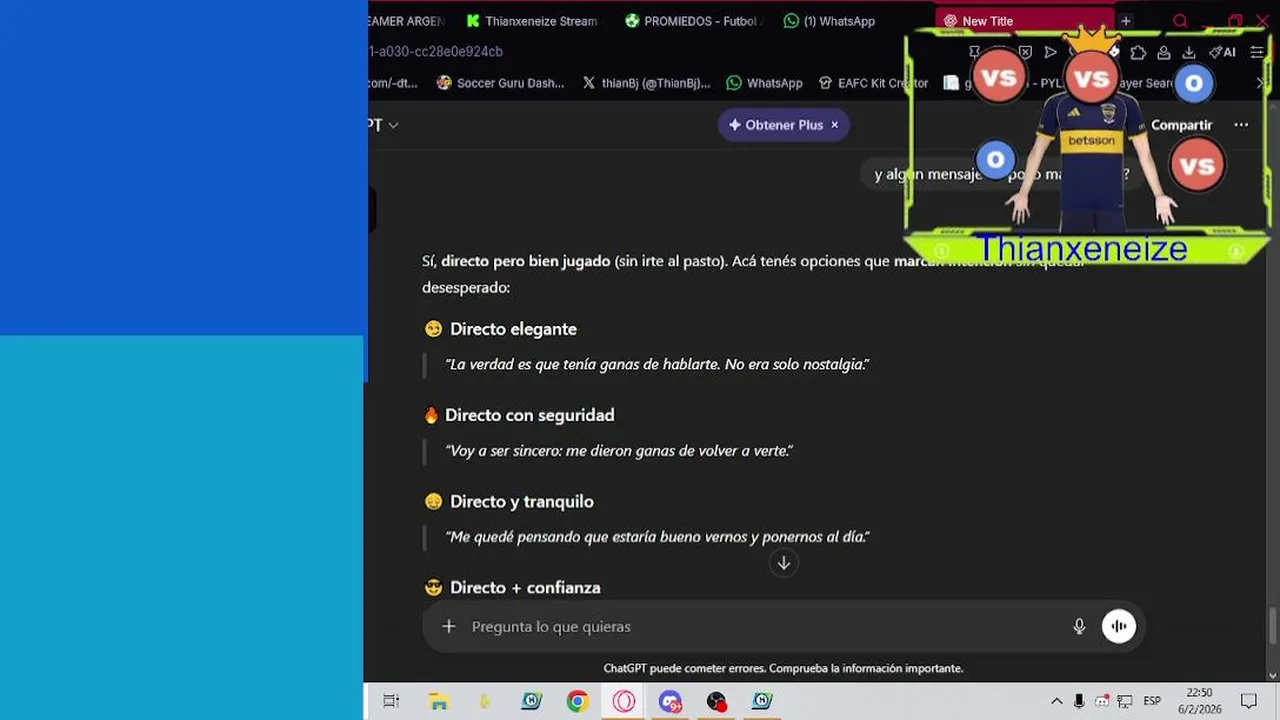The width and height of the screenshot is (1280, 720).
Task: Click the Compartir share button
Action: click(x=1181, y=125)
